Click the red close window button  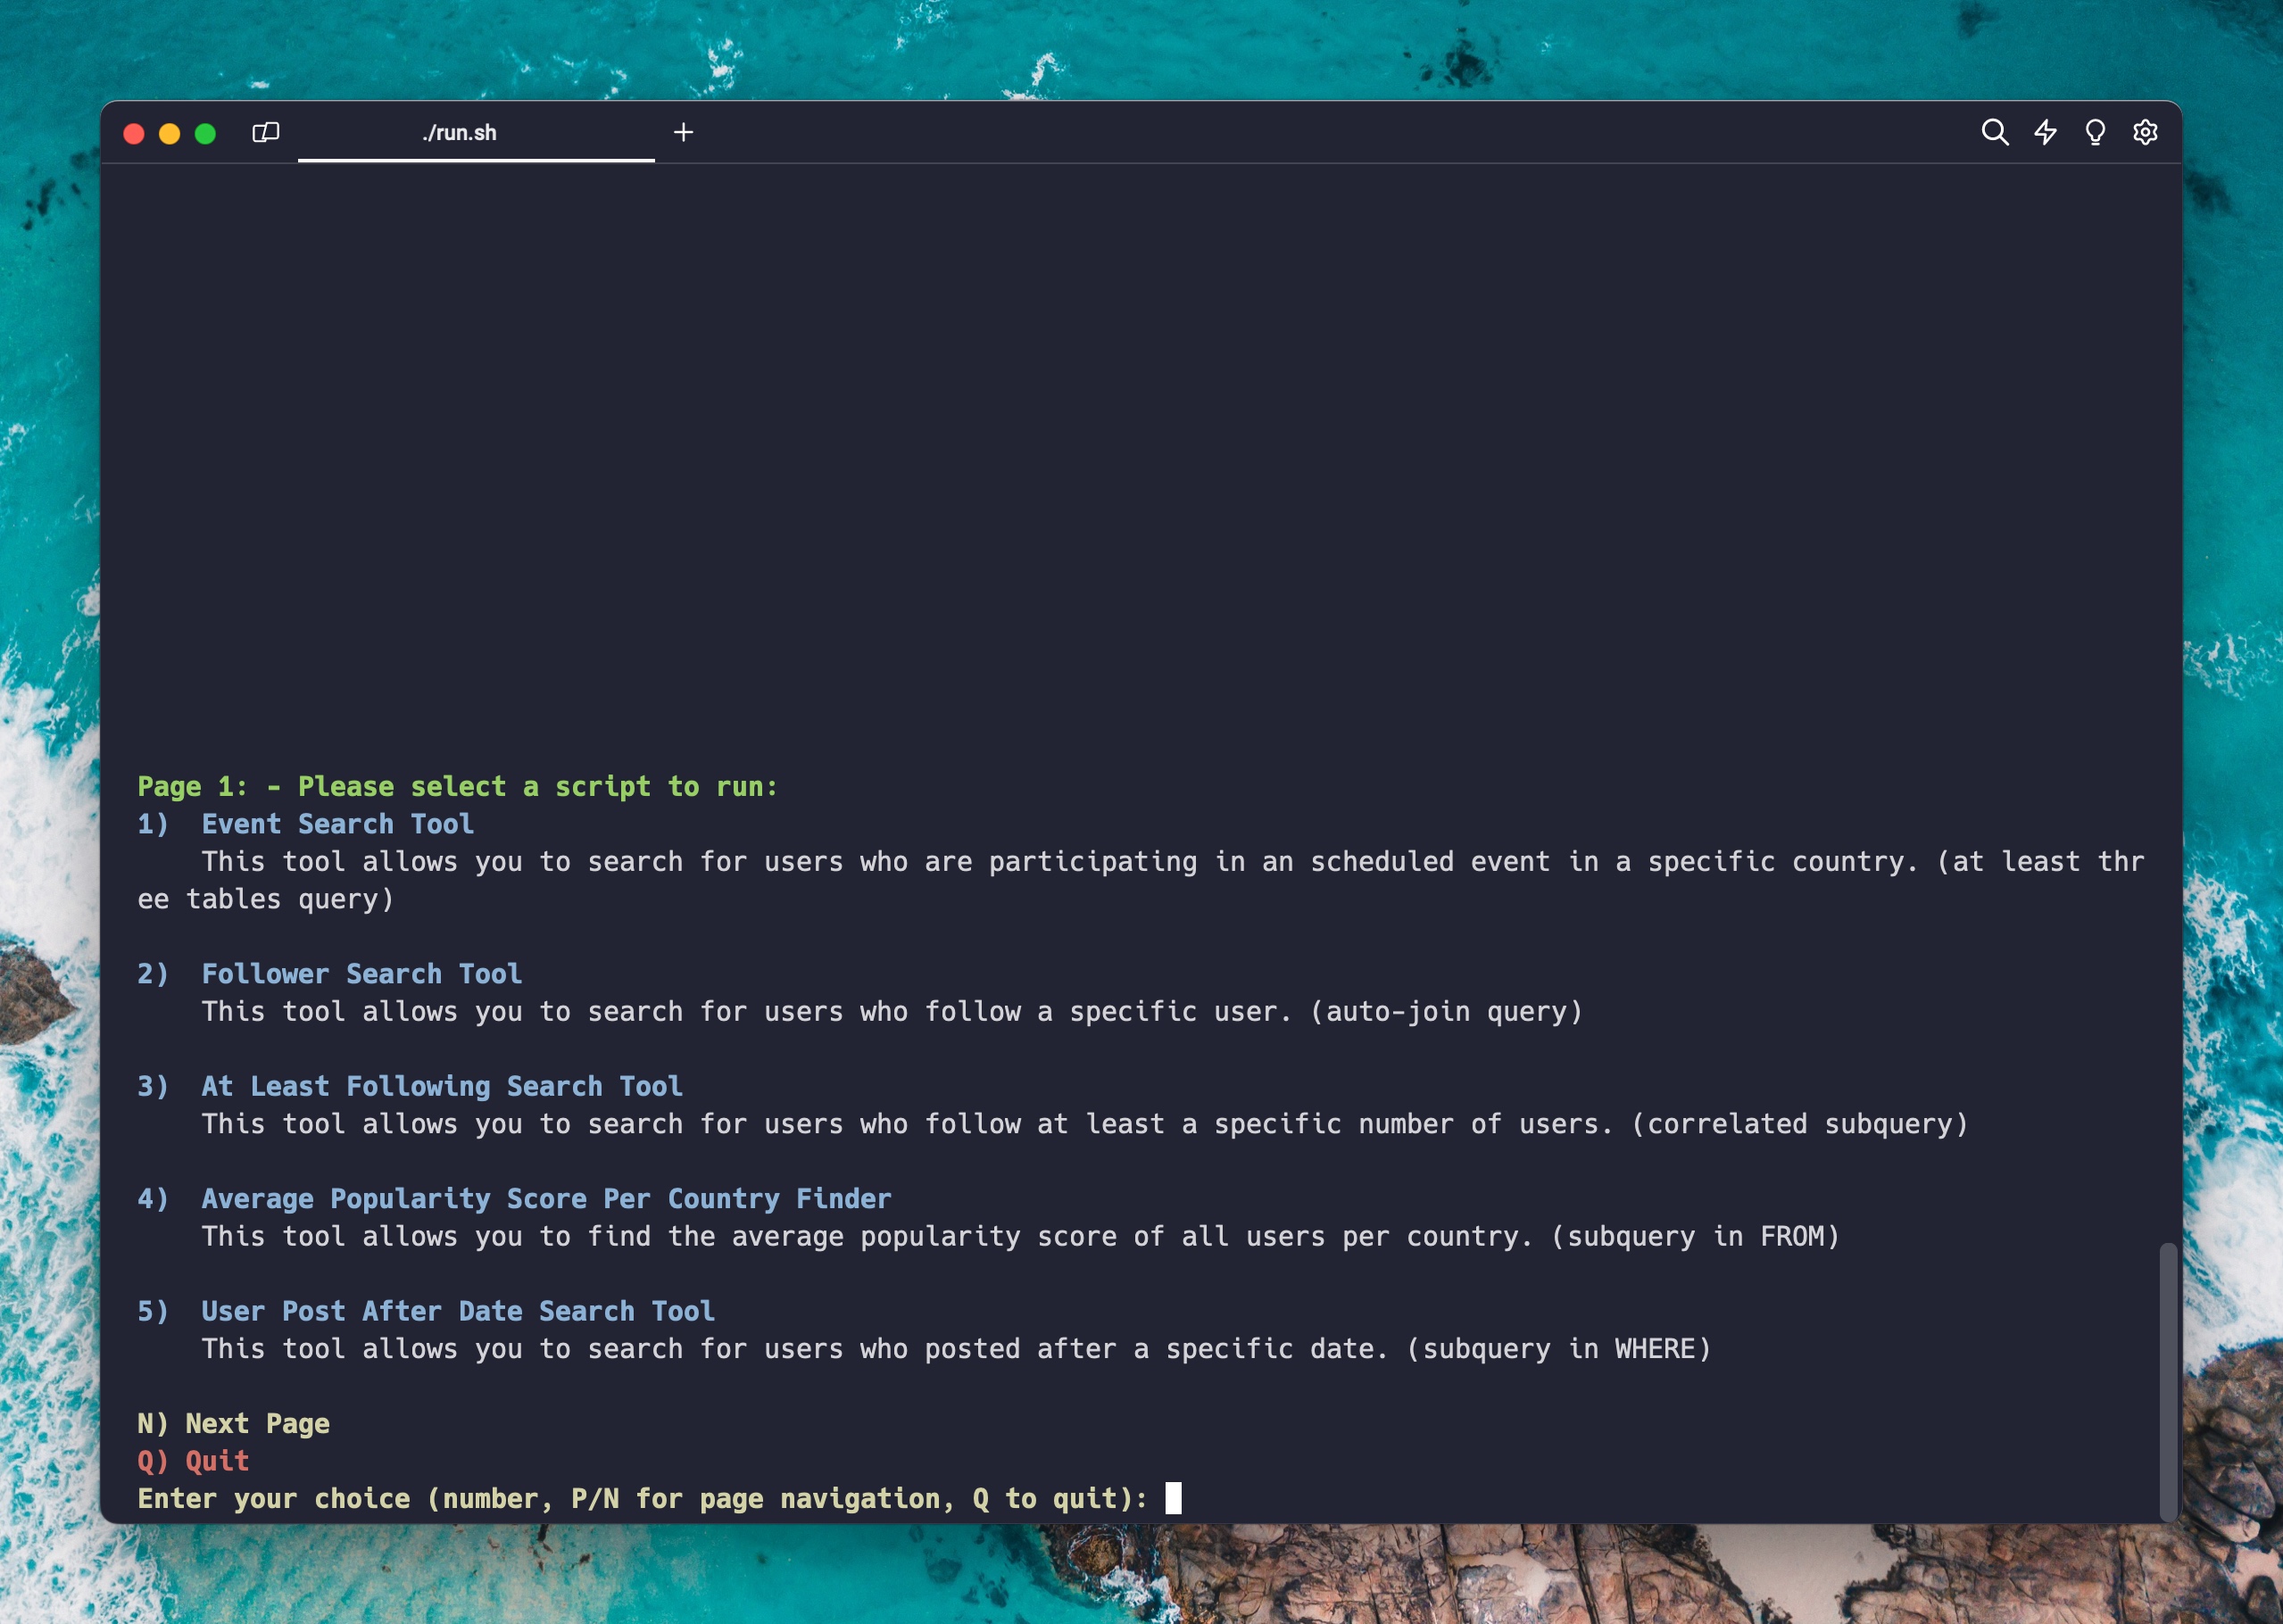[134, 134]
